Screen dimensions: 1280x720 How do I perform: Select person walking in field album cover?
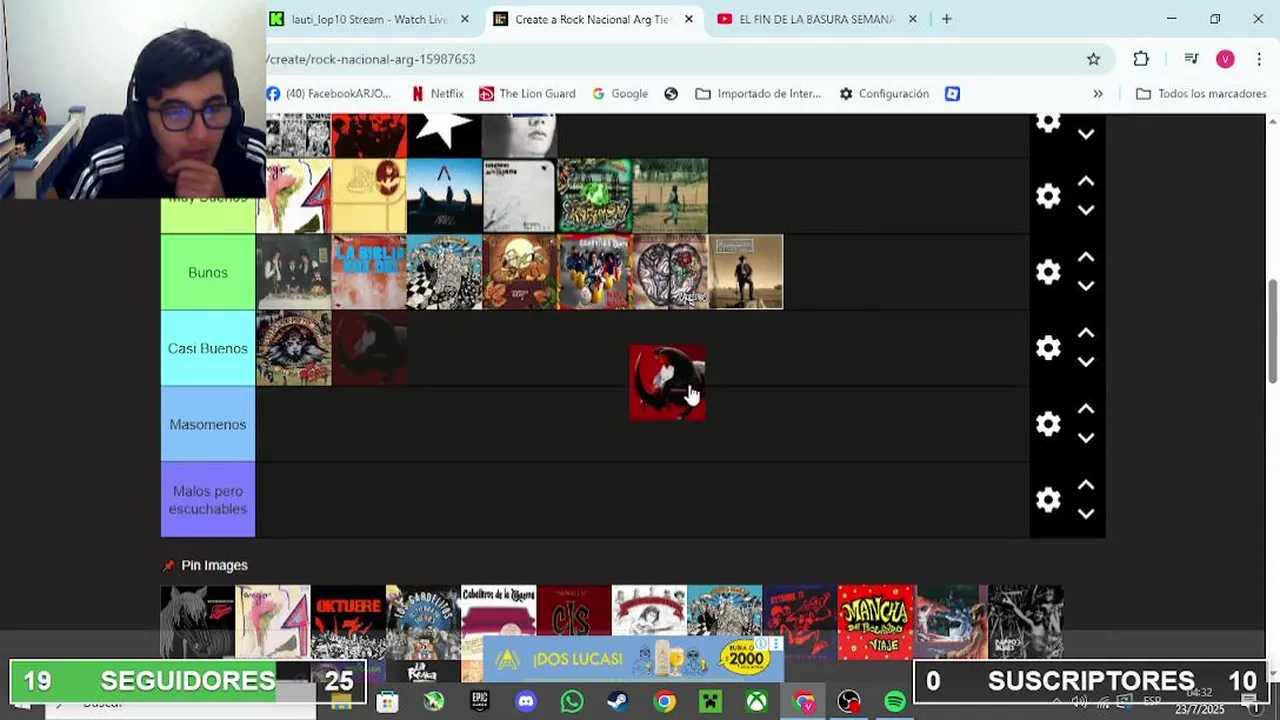670,196
